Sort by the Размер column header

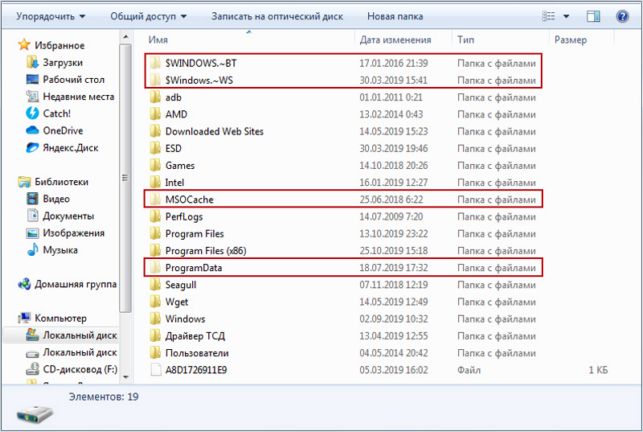tap(570, 40)
